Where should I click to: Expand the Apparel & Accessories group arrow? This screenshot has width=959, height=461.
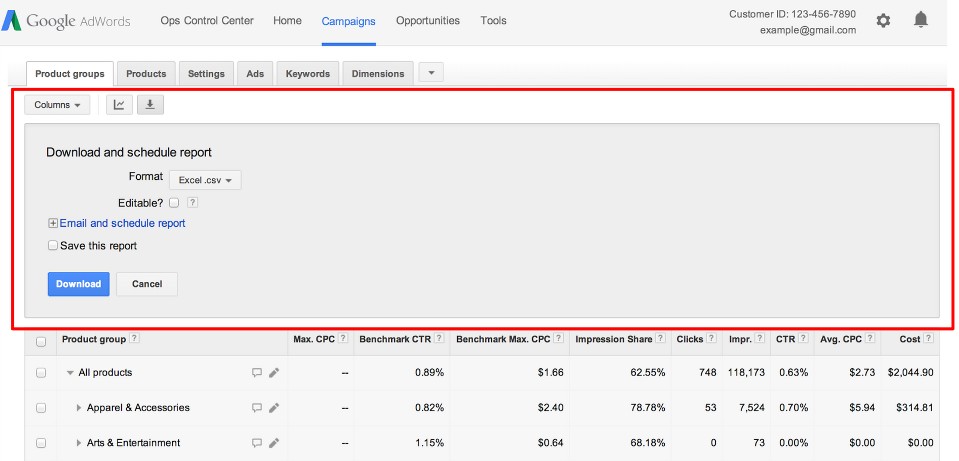79,408
